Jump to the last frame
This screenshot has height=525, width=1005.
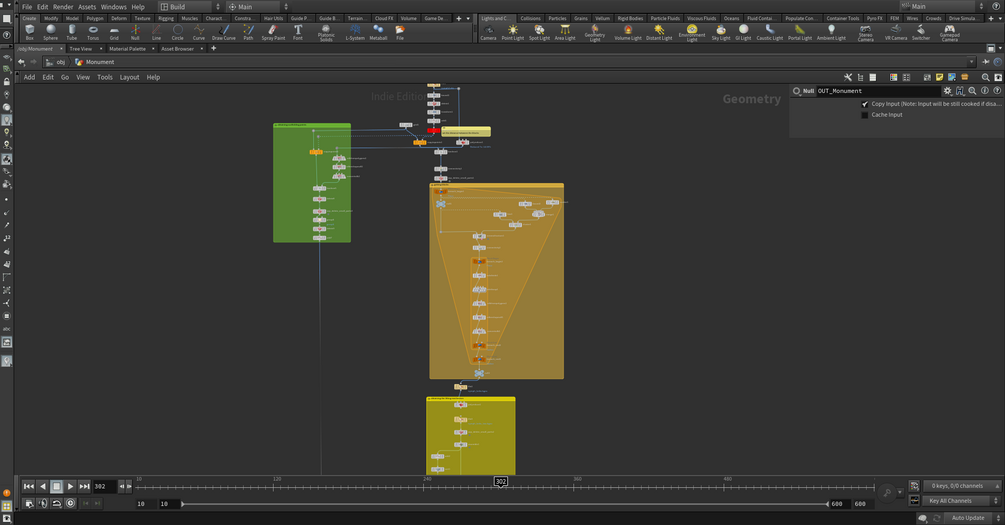(85, 487)
